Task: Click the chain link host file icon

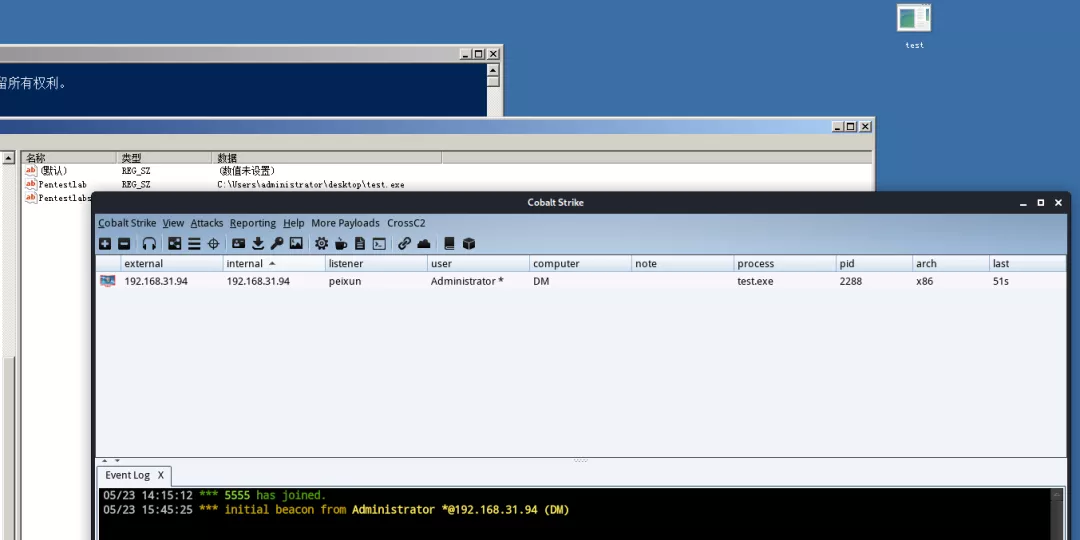Action: (404, 243)
